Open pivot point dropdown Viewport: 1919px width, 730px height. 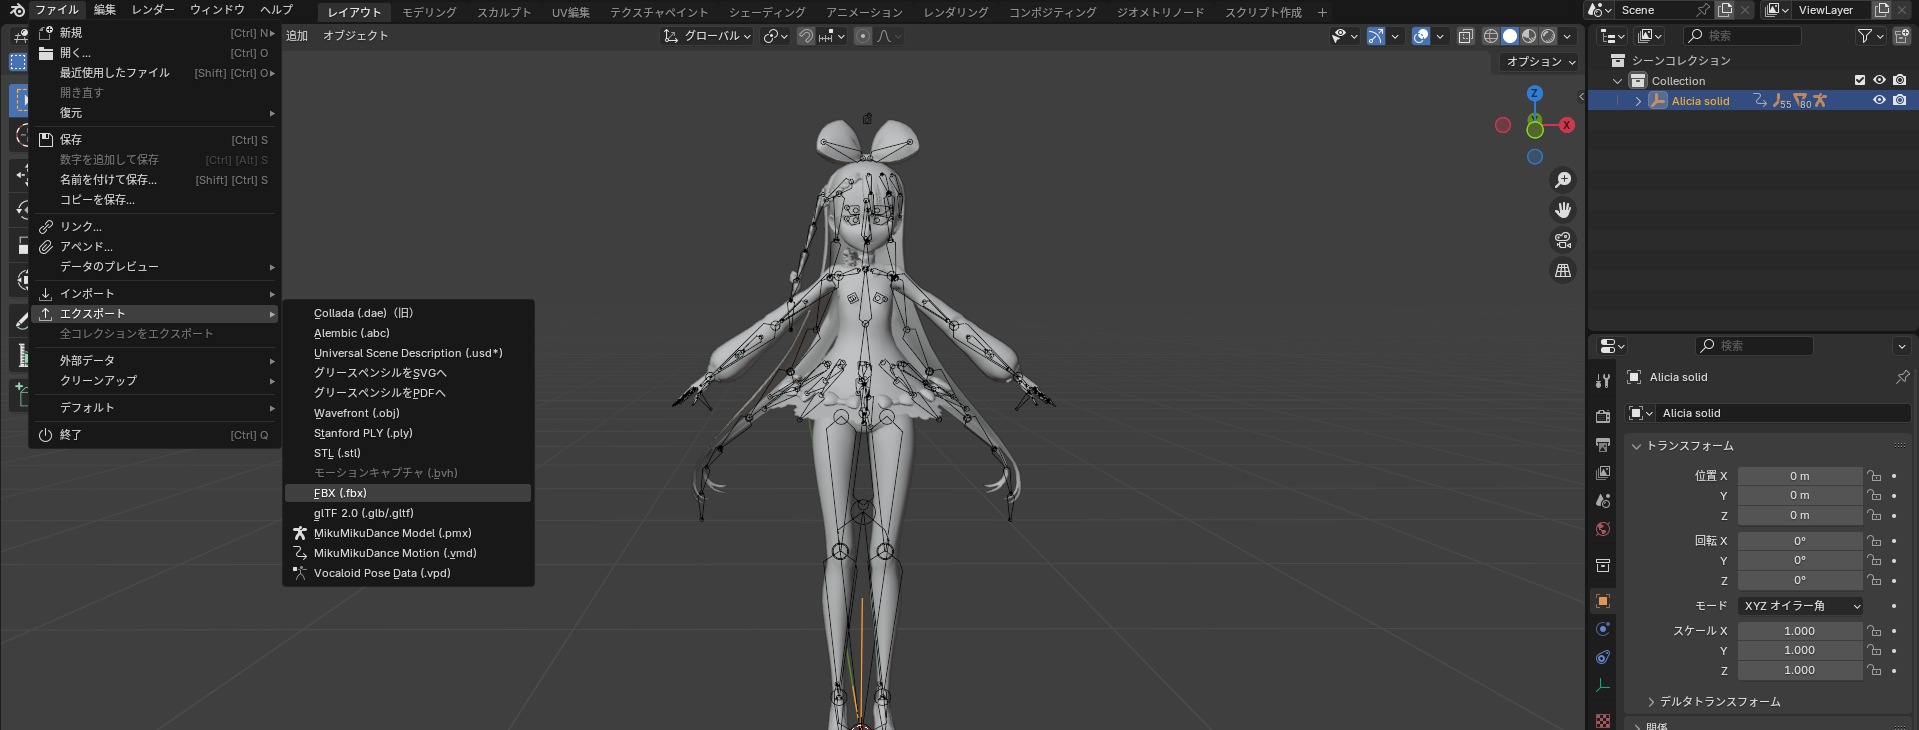[x=776, y=36]
